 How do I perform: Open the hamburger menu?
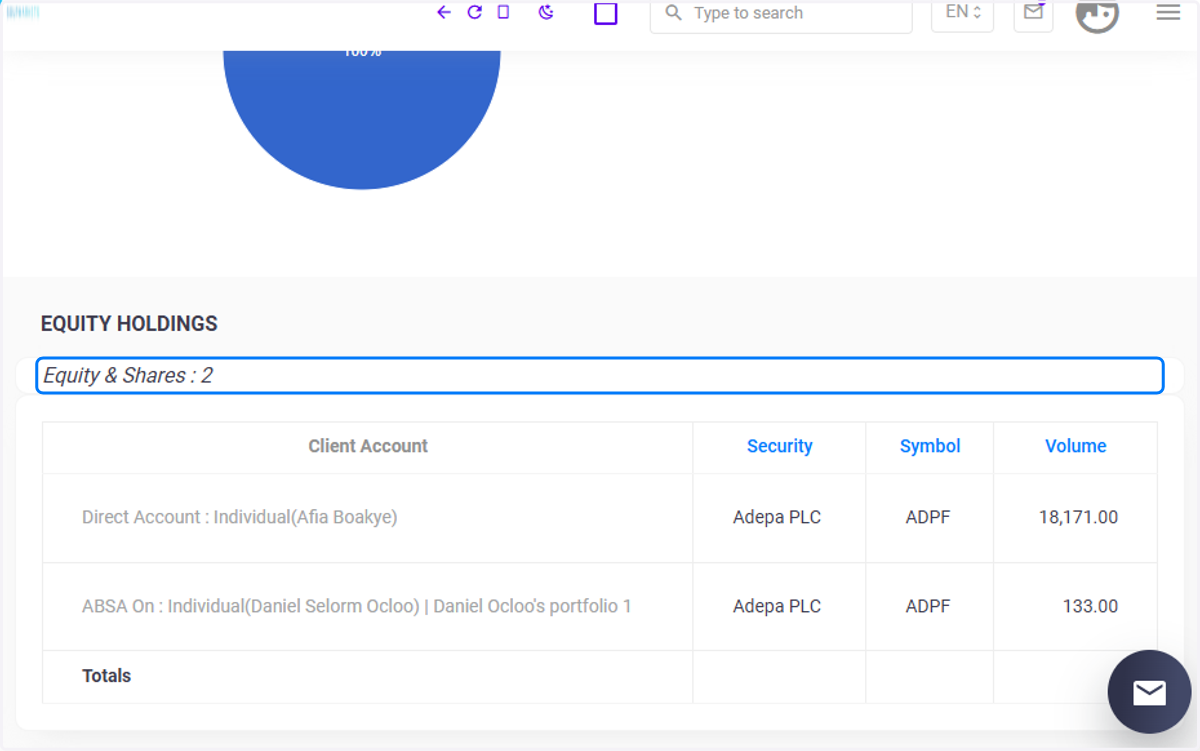pos(1168,13)
